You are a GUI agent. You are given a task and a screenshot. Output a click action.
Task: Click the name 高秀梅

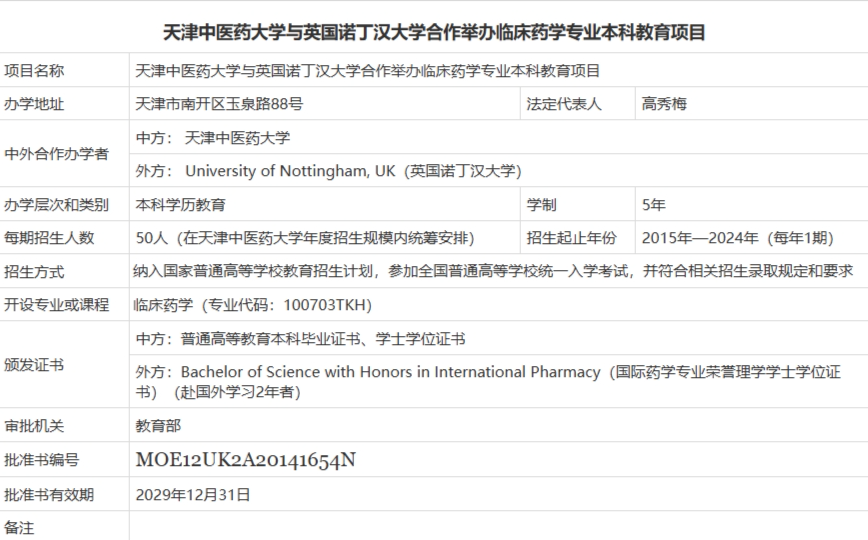tap(664, 104)
